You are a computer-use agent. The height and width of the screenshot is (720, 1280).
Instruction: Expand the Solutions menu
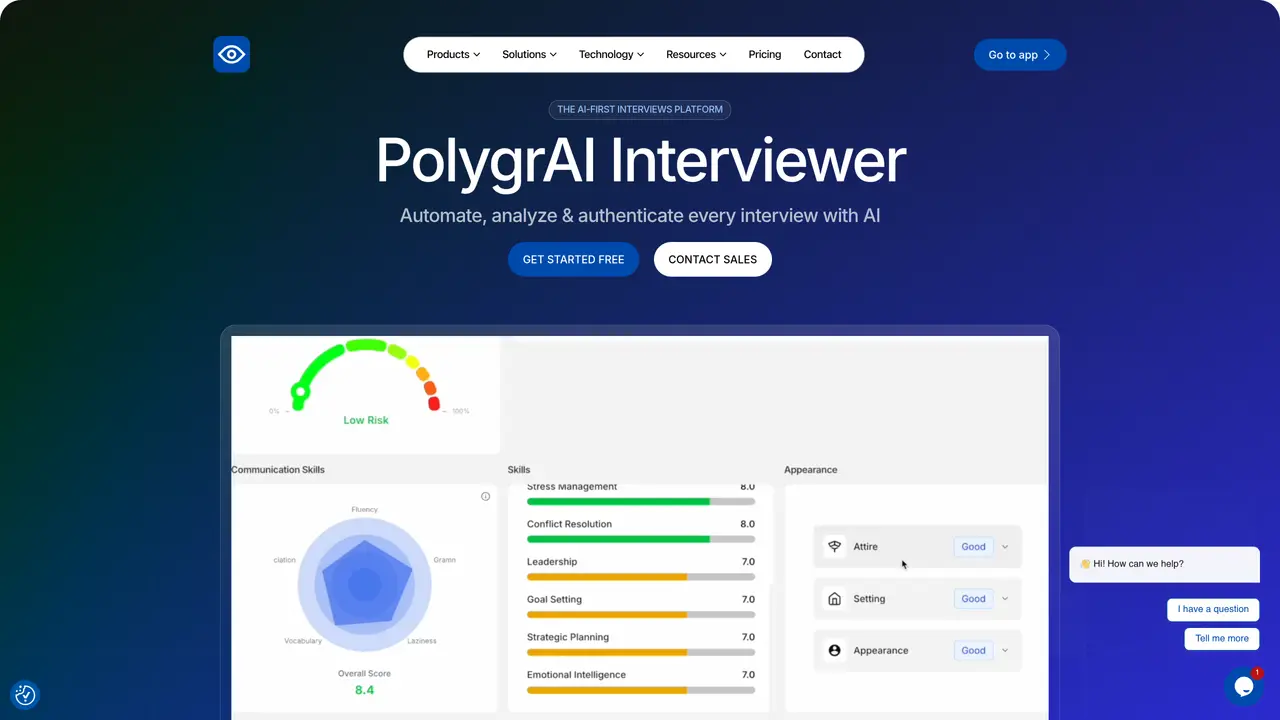click(529, 54)
